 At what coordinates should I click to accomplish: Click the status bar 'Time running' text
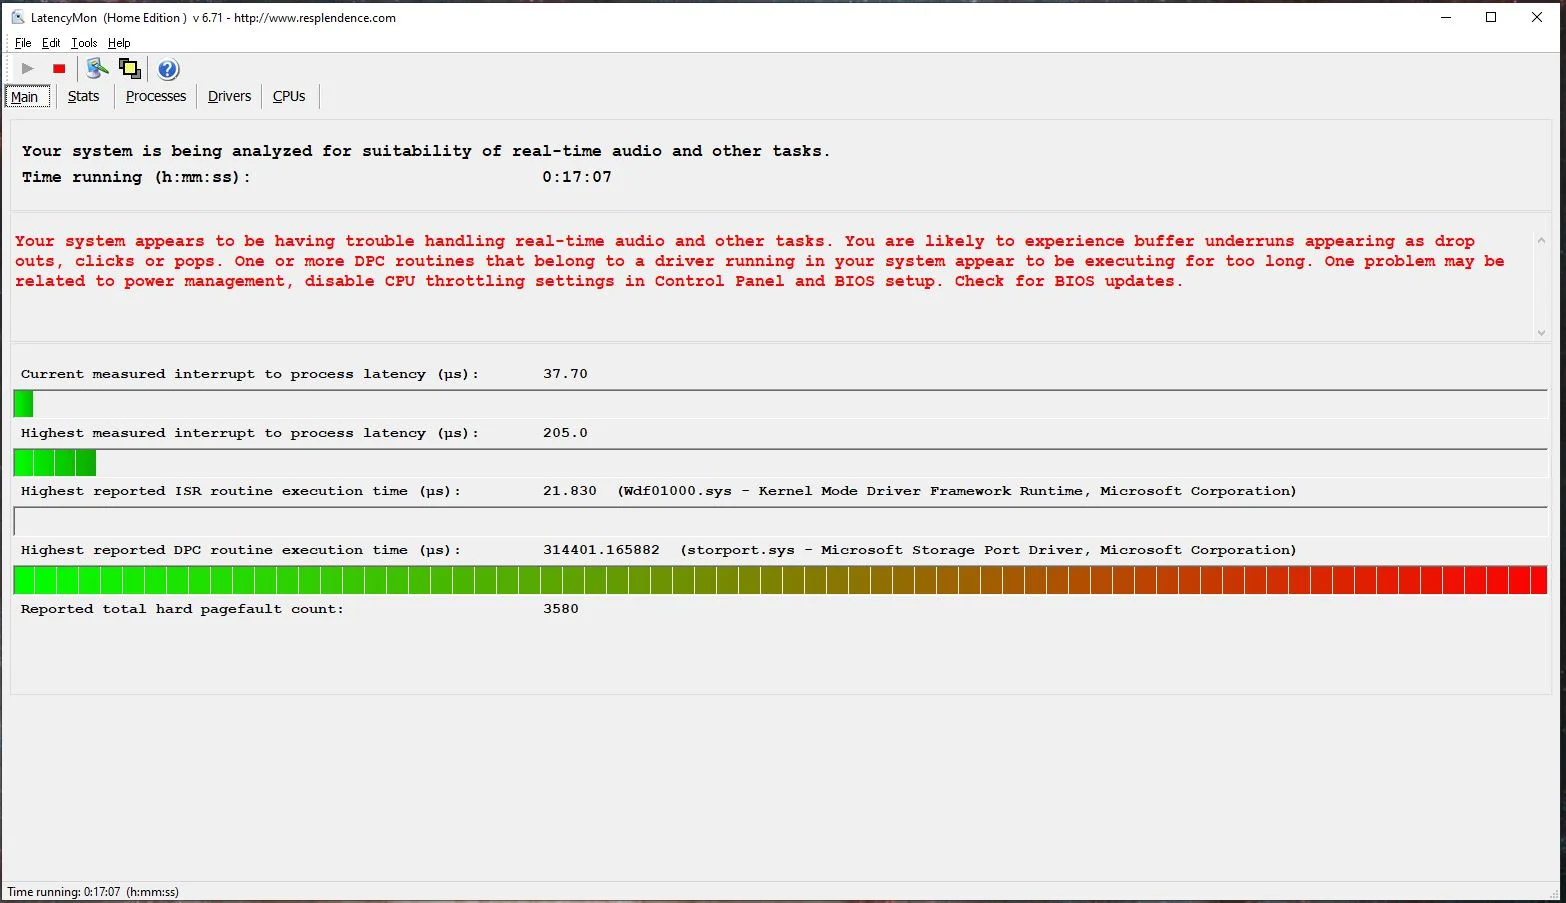[93, 892]
